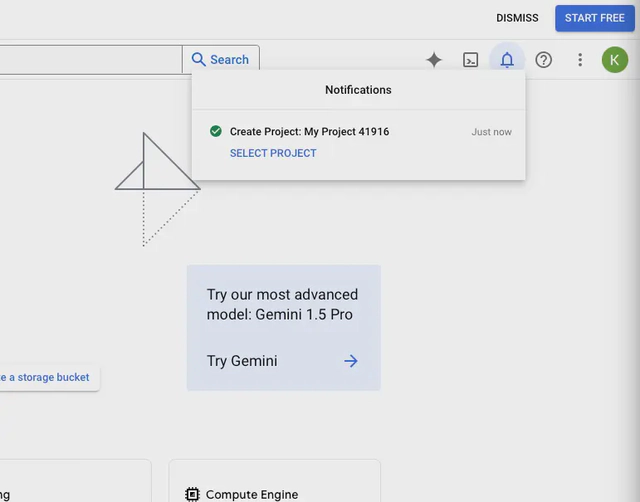The image size is (640, 502).
Task: Click SELECT PROJECT link
Action: point(273,153)
